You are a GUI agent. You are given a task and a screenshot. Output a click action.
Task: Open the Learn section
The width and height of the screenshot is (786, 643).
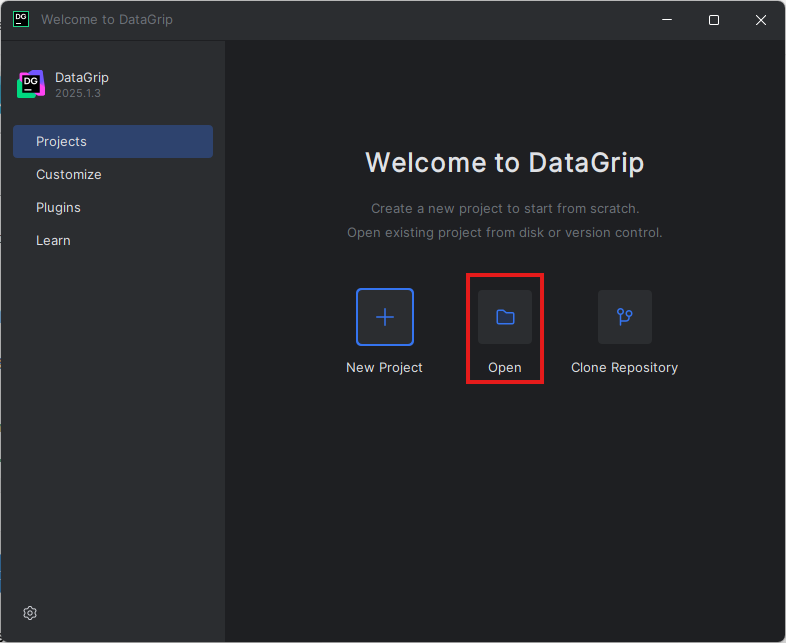tap(53, 240)
